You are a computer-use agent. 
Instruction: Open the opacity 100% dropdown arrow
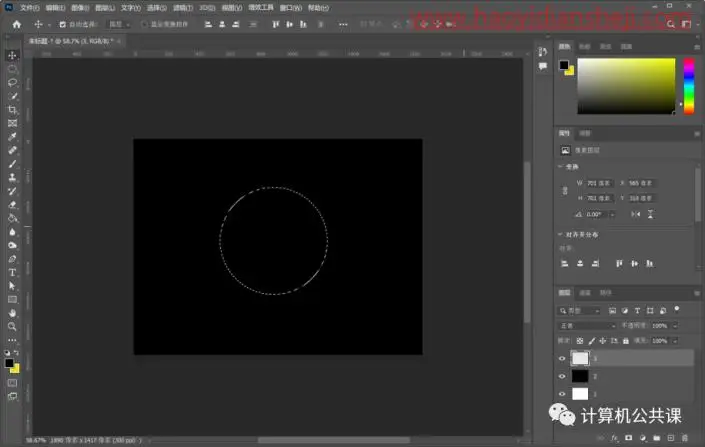coord(675,326)
